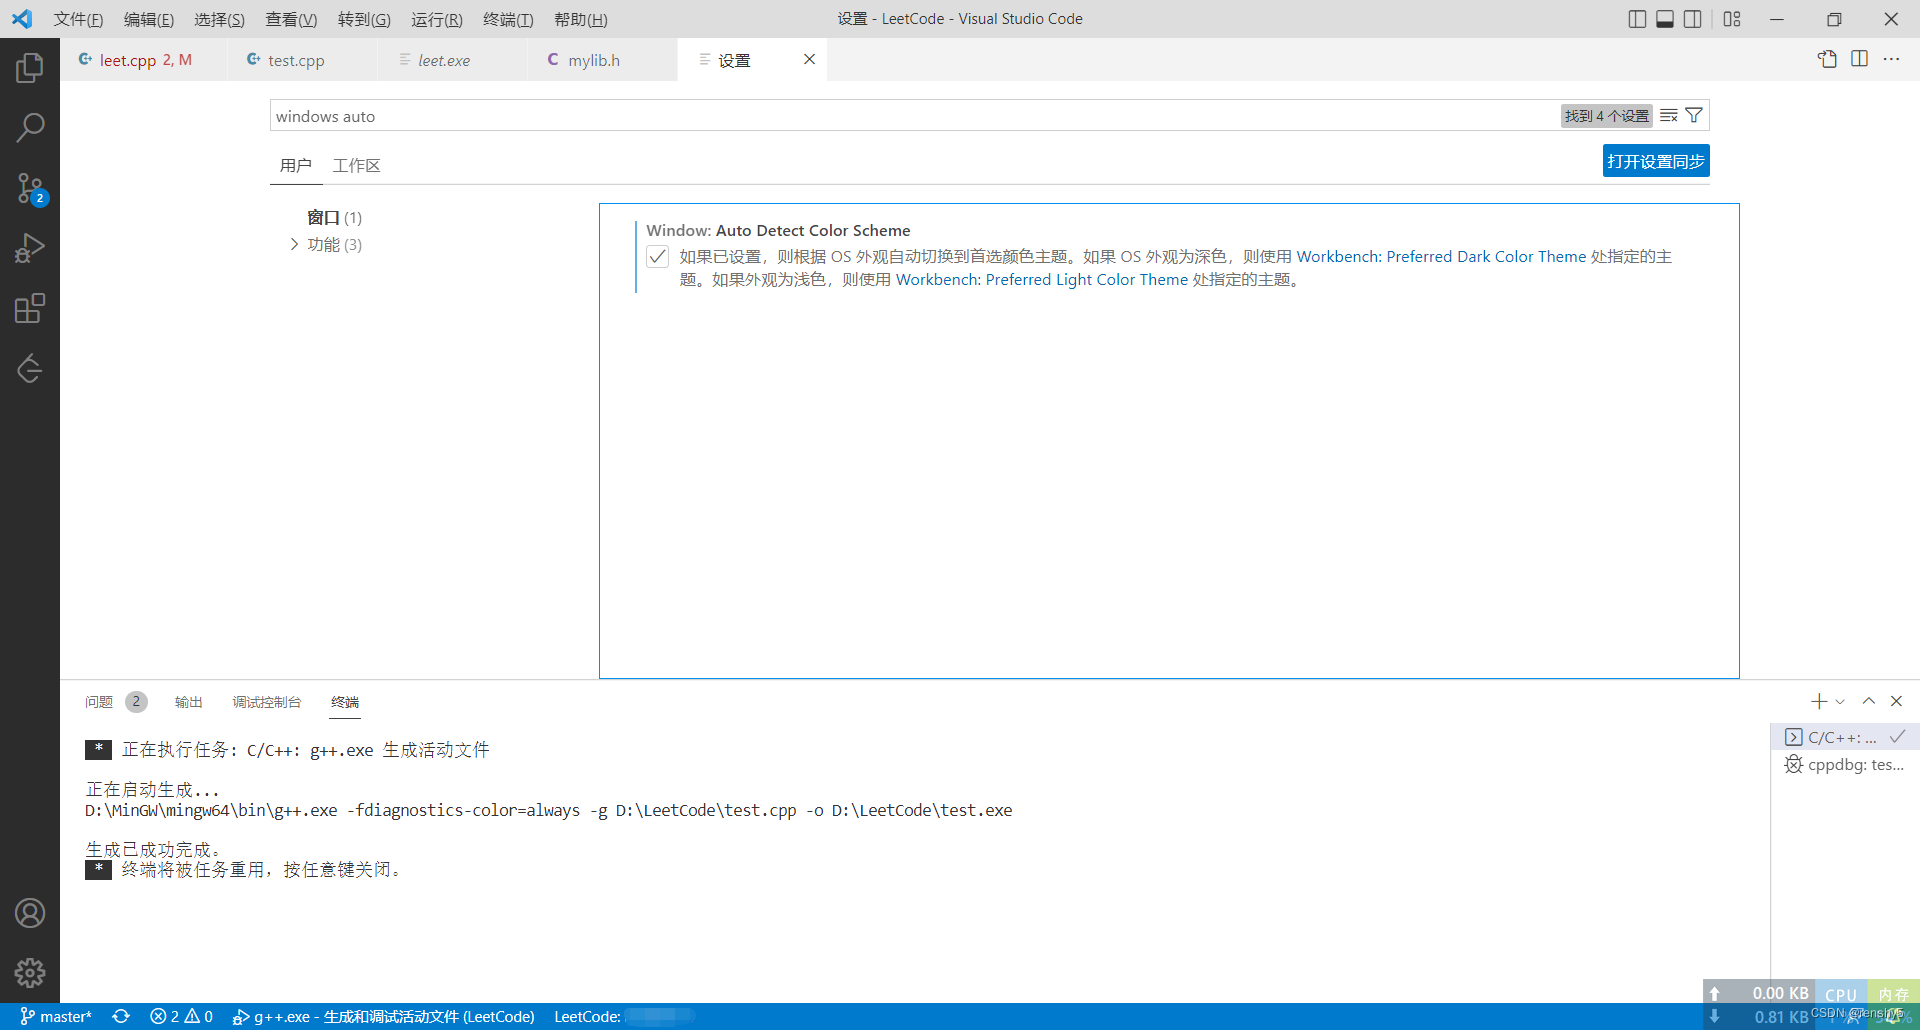Clear the settings search input

point(1669,116)
